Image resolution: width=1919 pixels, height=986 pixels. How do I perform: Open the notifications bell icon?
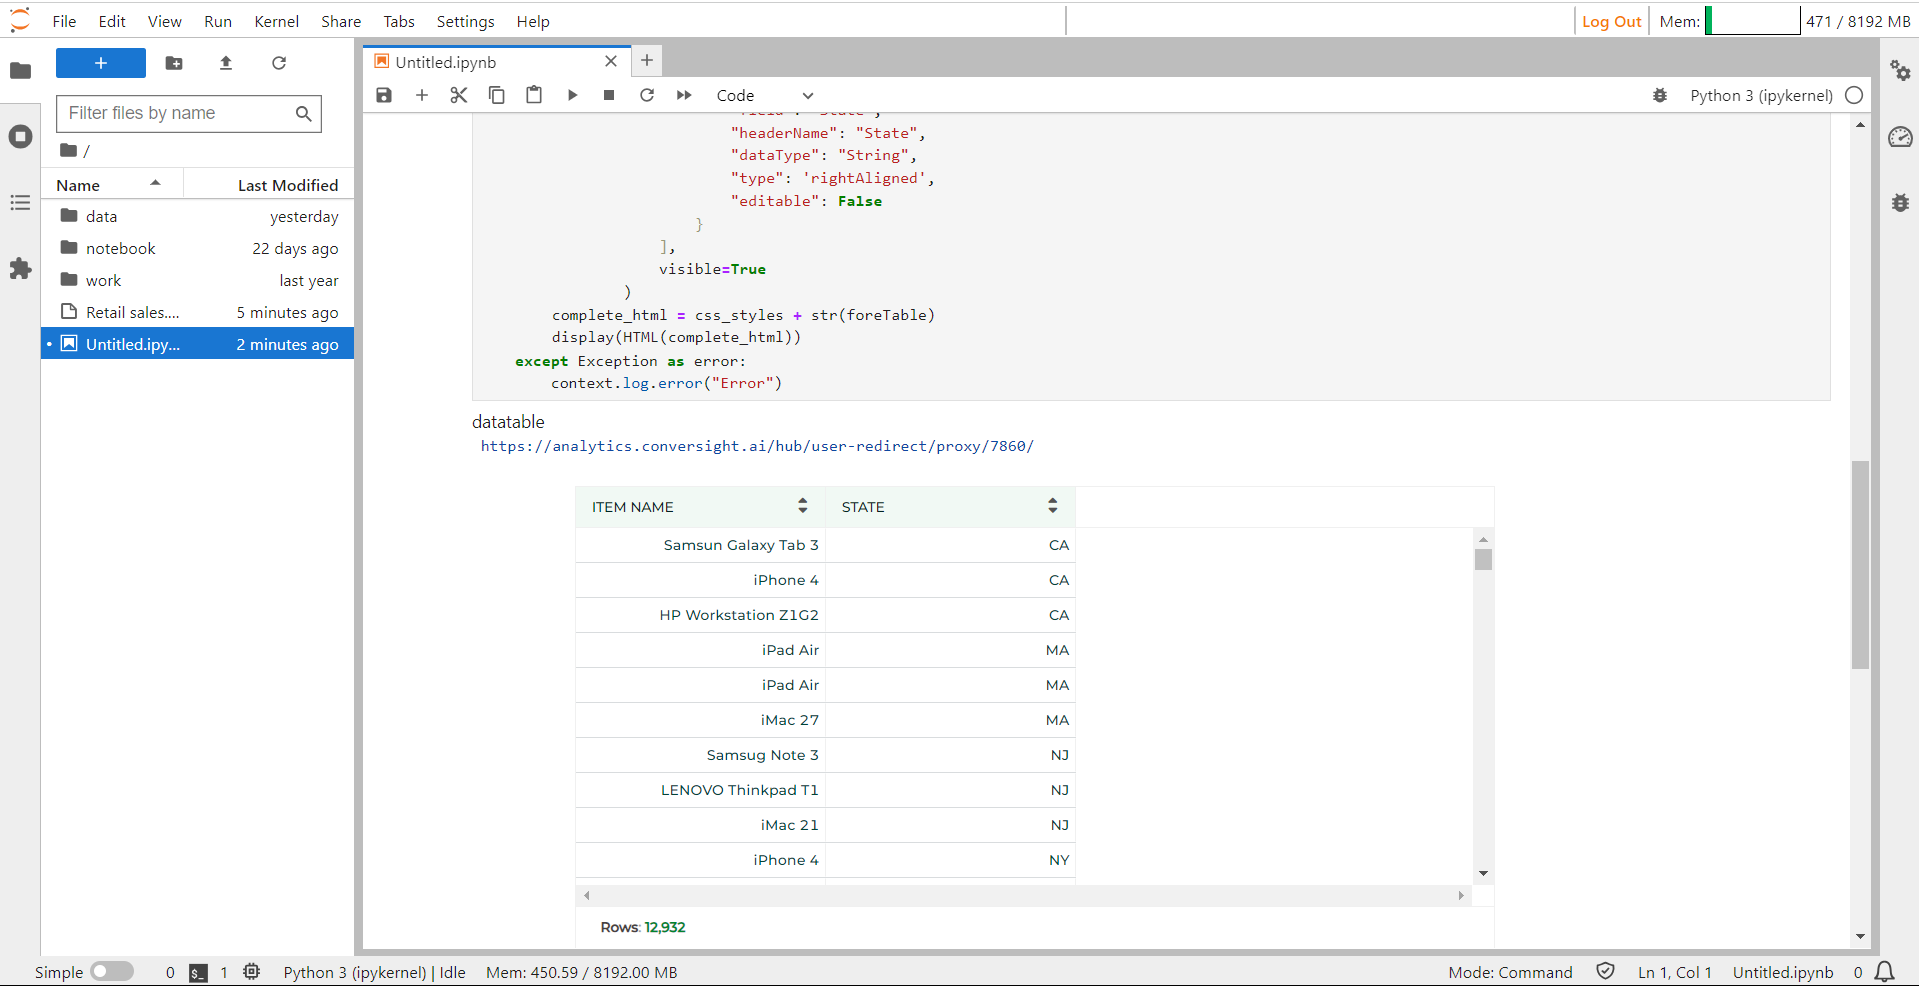[x=1885, y=972]
